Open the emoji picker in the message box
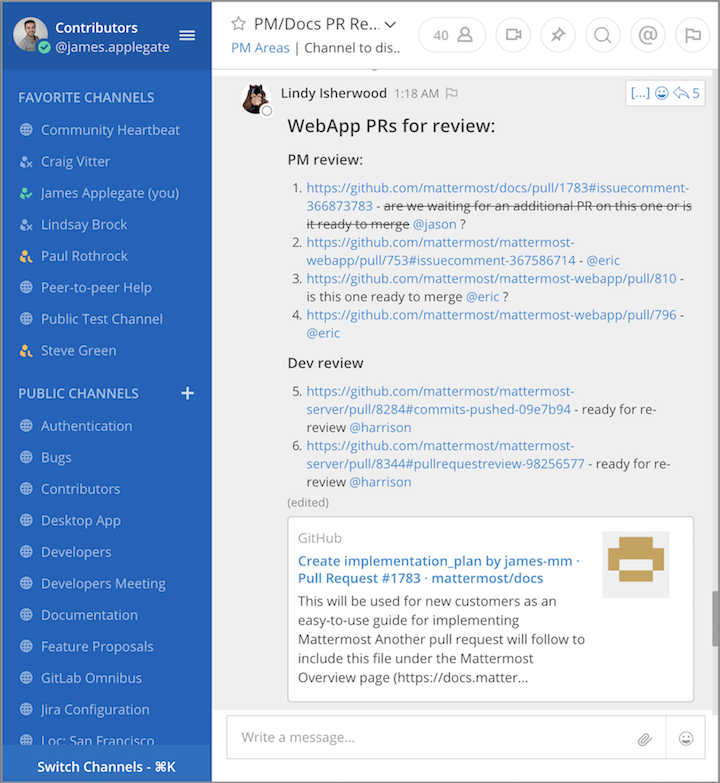Viewport: 720px width, 783px height. click(x=686, y=738)
